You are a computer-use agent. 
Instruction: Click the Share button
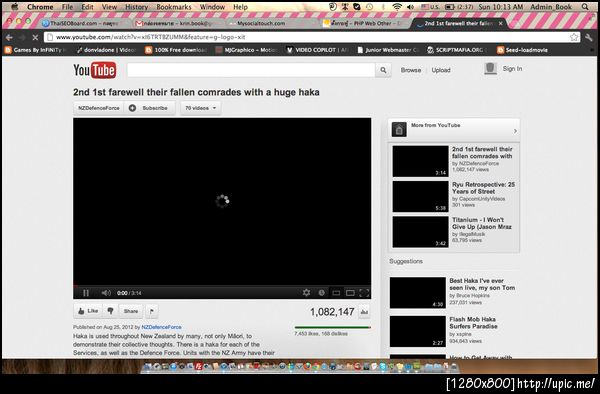pyautogui.click(x=130, y=311)
